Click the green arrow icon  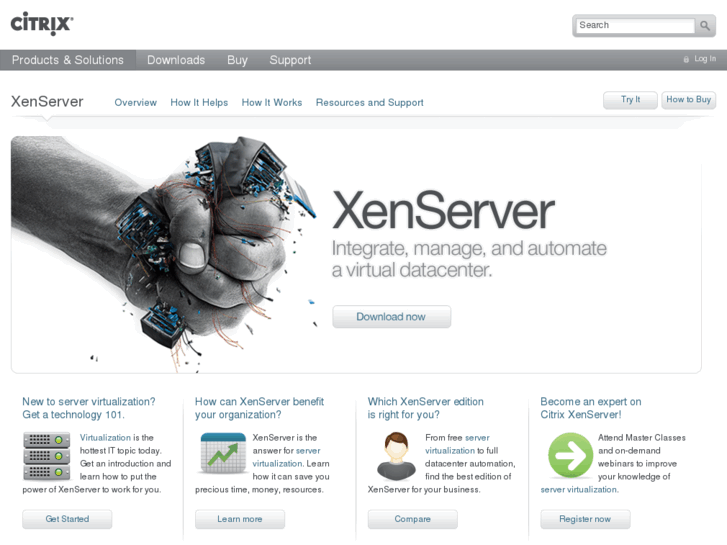[570, 455]
